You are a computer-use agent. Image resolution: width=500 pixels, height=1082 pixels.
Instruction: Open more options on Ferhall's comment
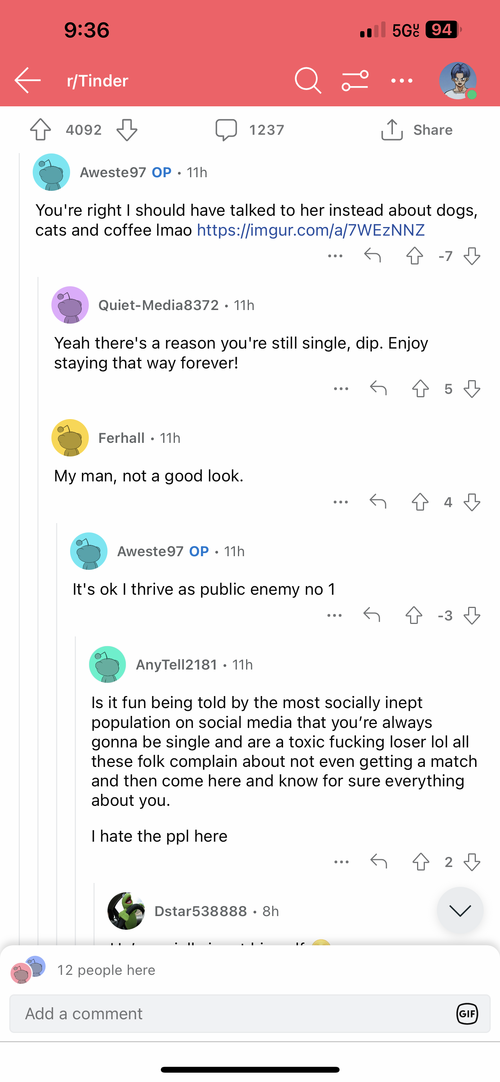[339, 502]
